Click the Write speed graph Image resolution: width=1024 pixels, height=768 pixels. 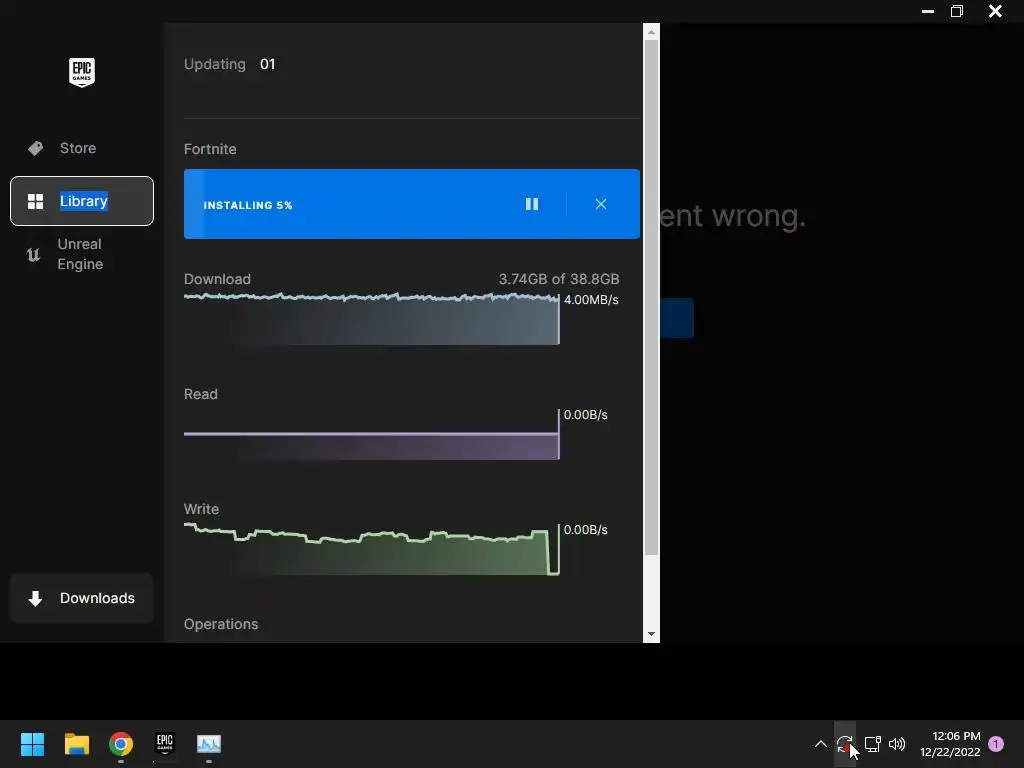(372, 549)
